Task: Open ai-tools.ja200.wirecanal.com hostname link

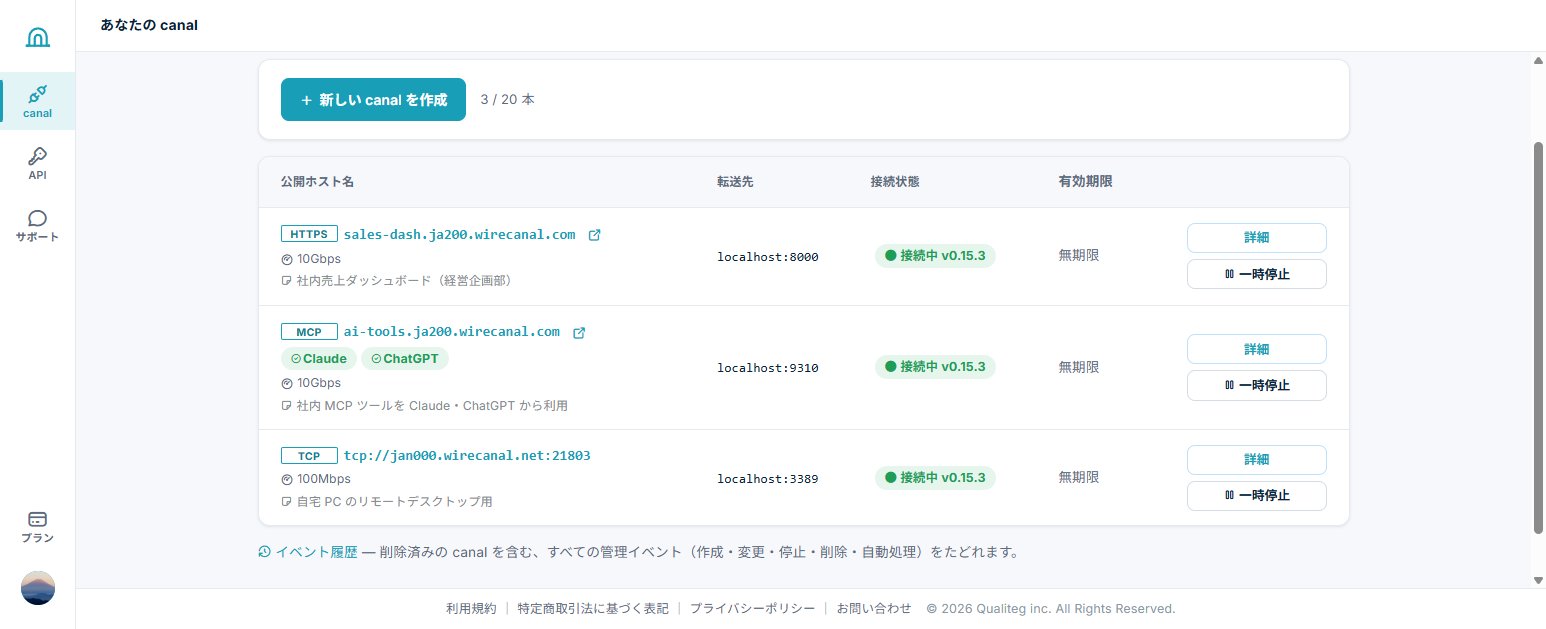Action: (452, 331)
